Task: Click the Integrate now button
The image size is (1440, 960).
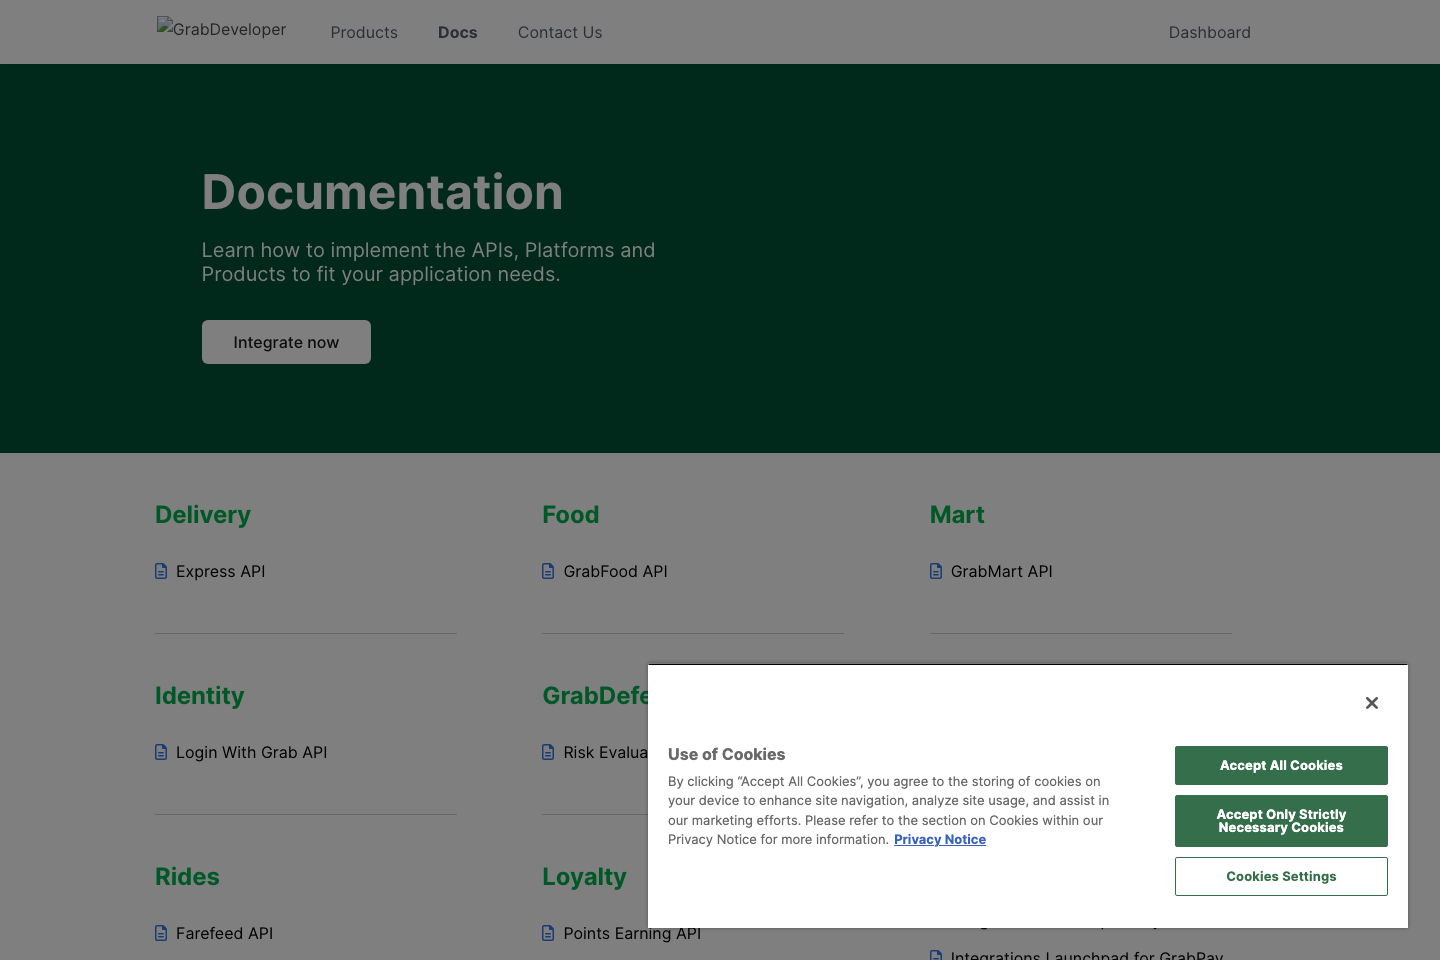Action: [x=286, y=342]
